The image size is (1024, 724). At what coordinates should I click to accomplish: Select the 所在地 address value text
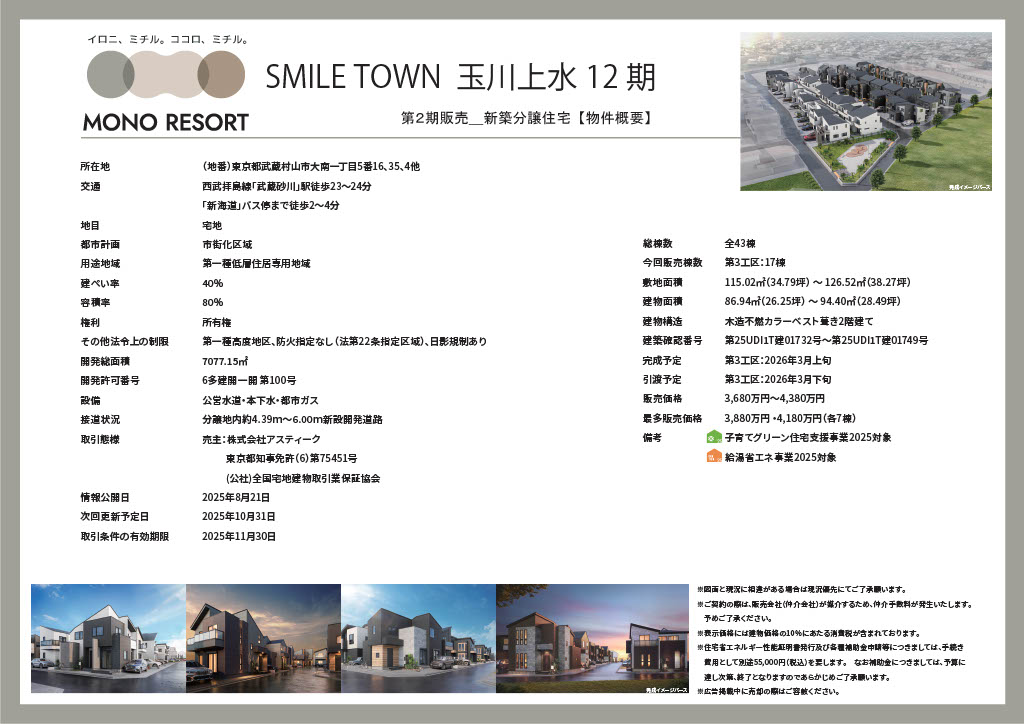click(x=310, y=166)
